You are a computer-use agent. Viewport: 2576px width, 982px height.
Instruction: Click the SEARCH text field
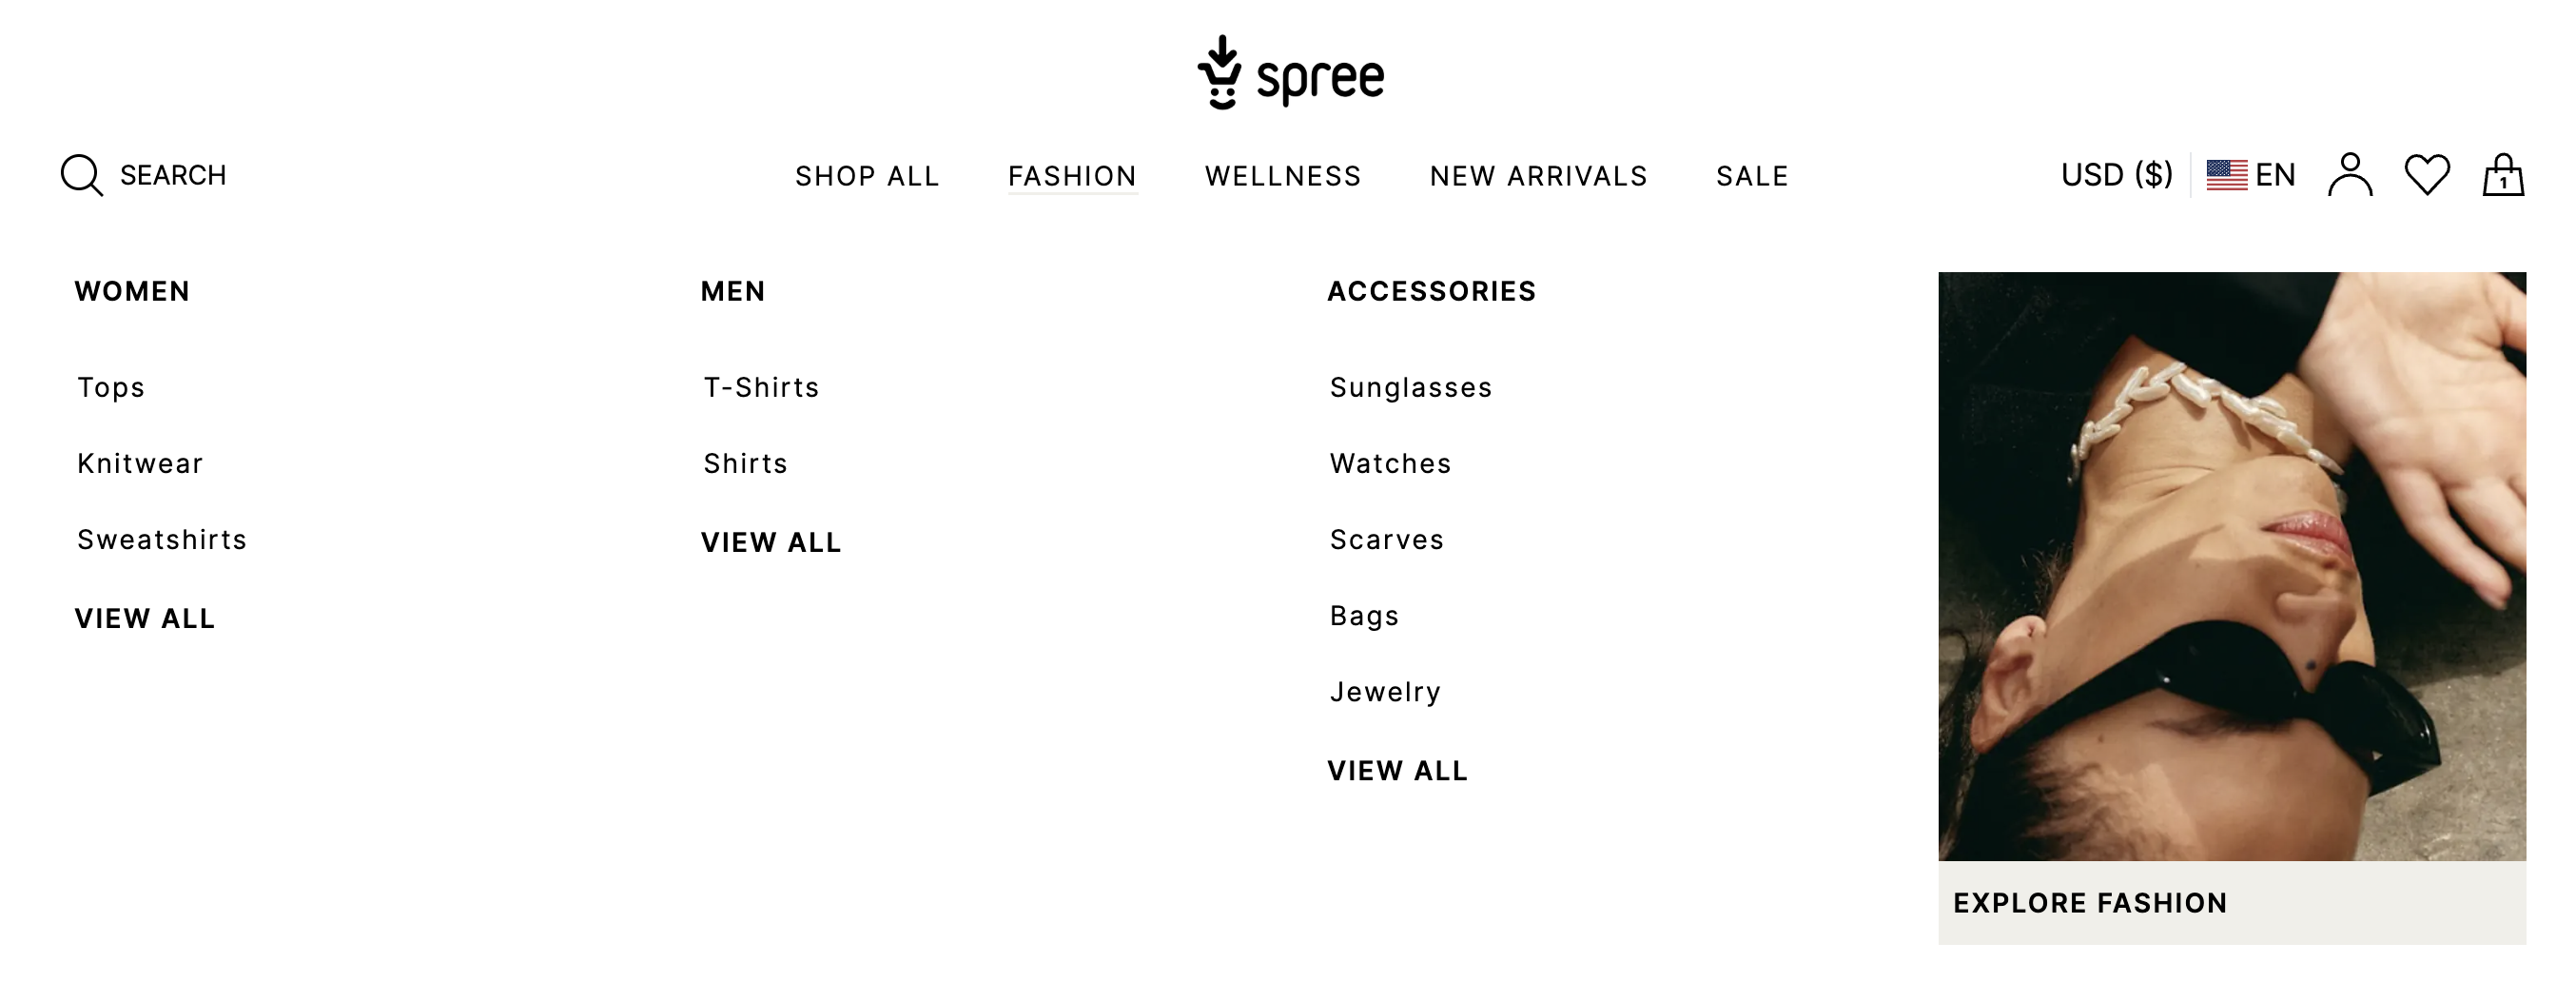tap(173, 175)
